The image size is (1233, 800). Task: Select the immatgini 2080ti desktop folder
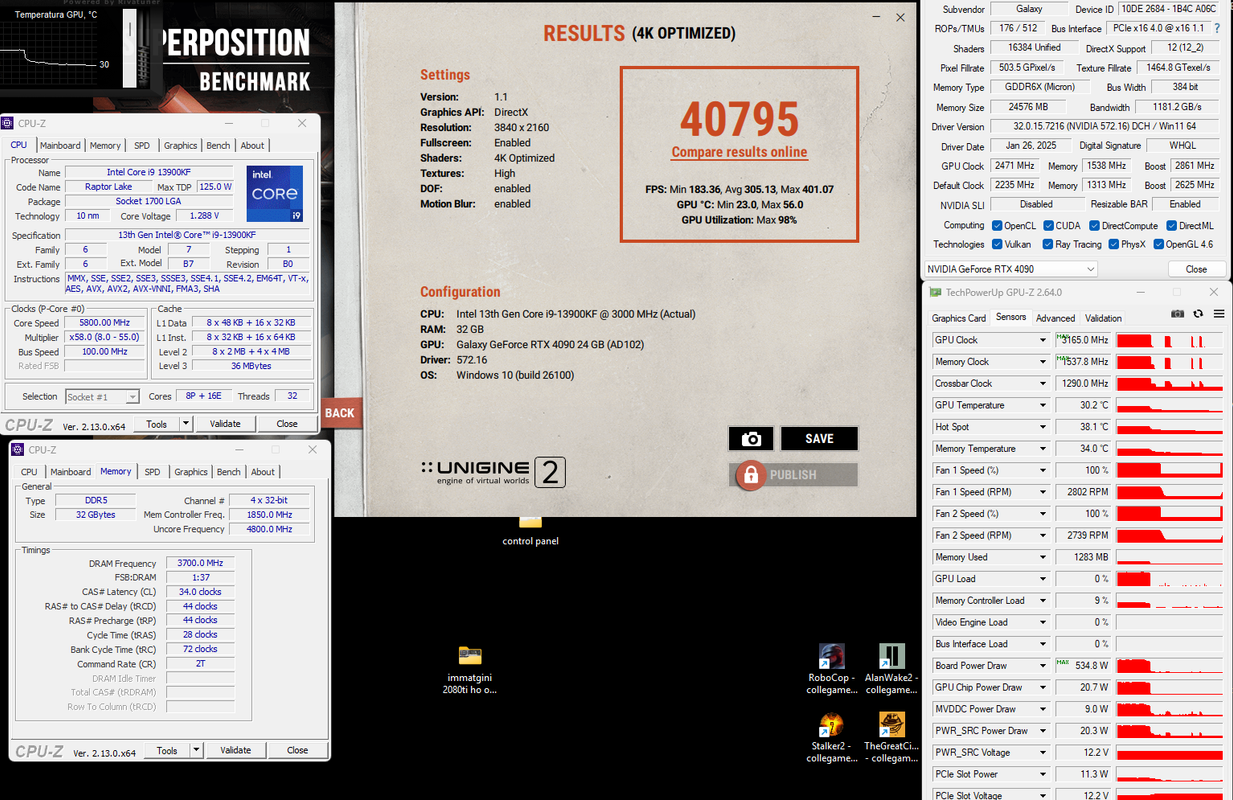(471, 668)
